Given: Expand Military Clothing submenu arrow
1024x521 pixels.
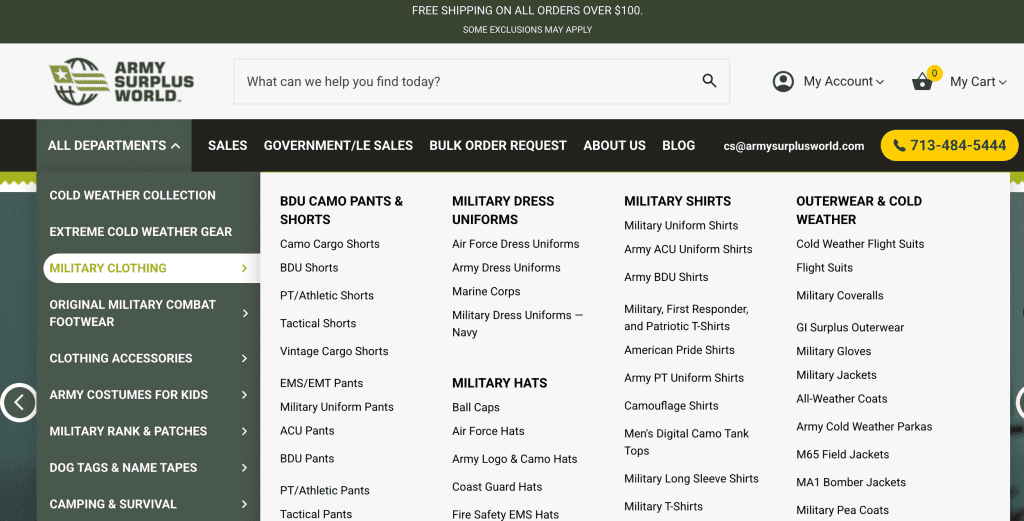Looking at the screenshot, I should pos(244,268).
